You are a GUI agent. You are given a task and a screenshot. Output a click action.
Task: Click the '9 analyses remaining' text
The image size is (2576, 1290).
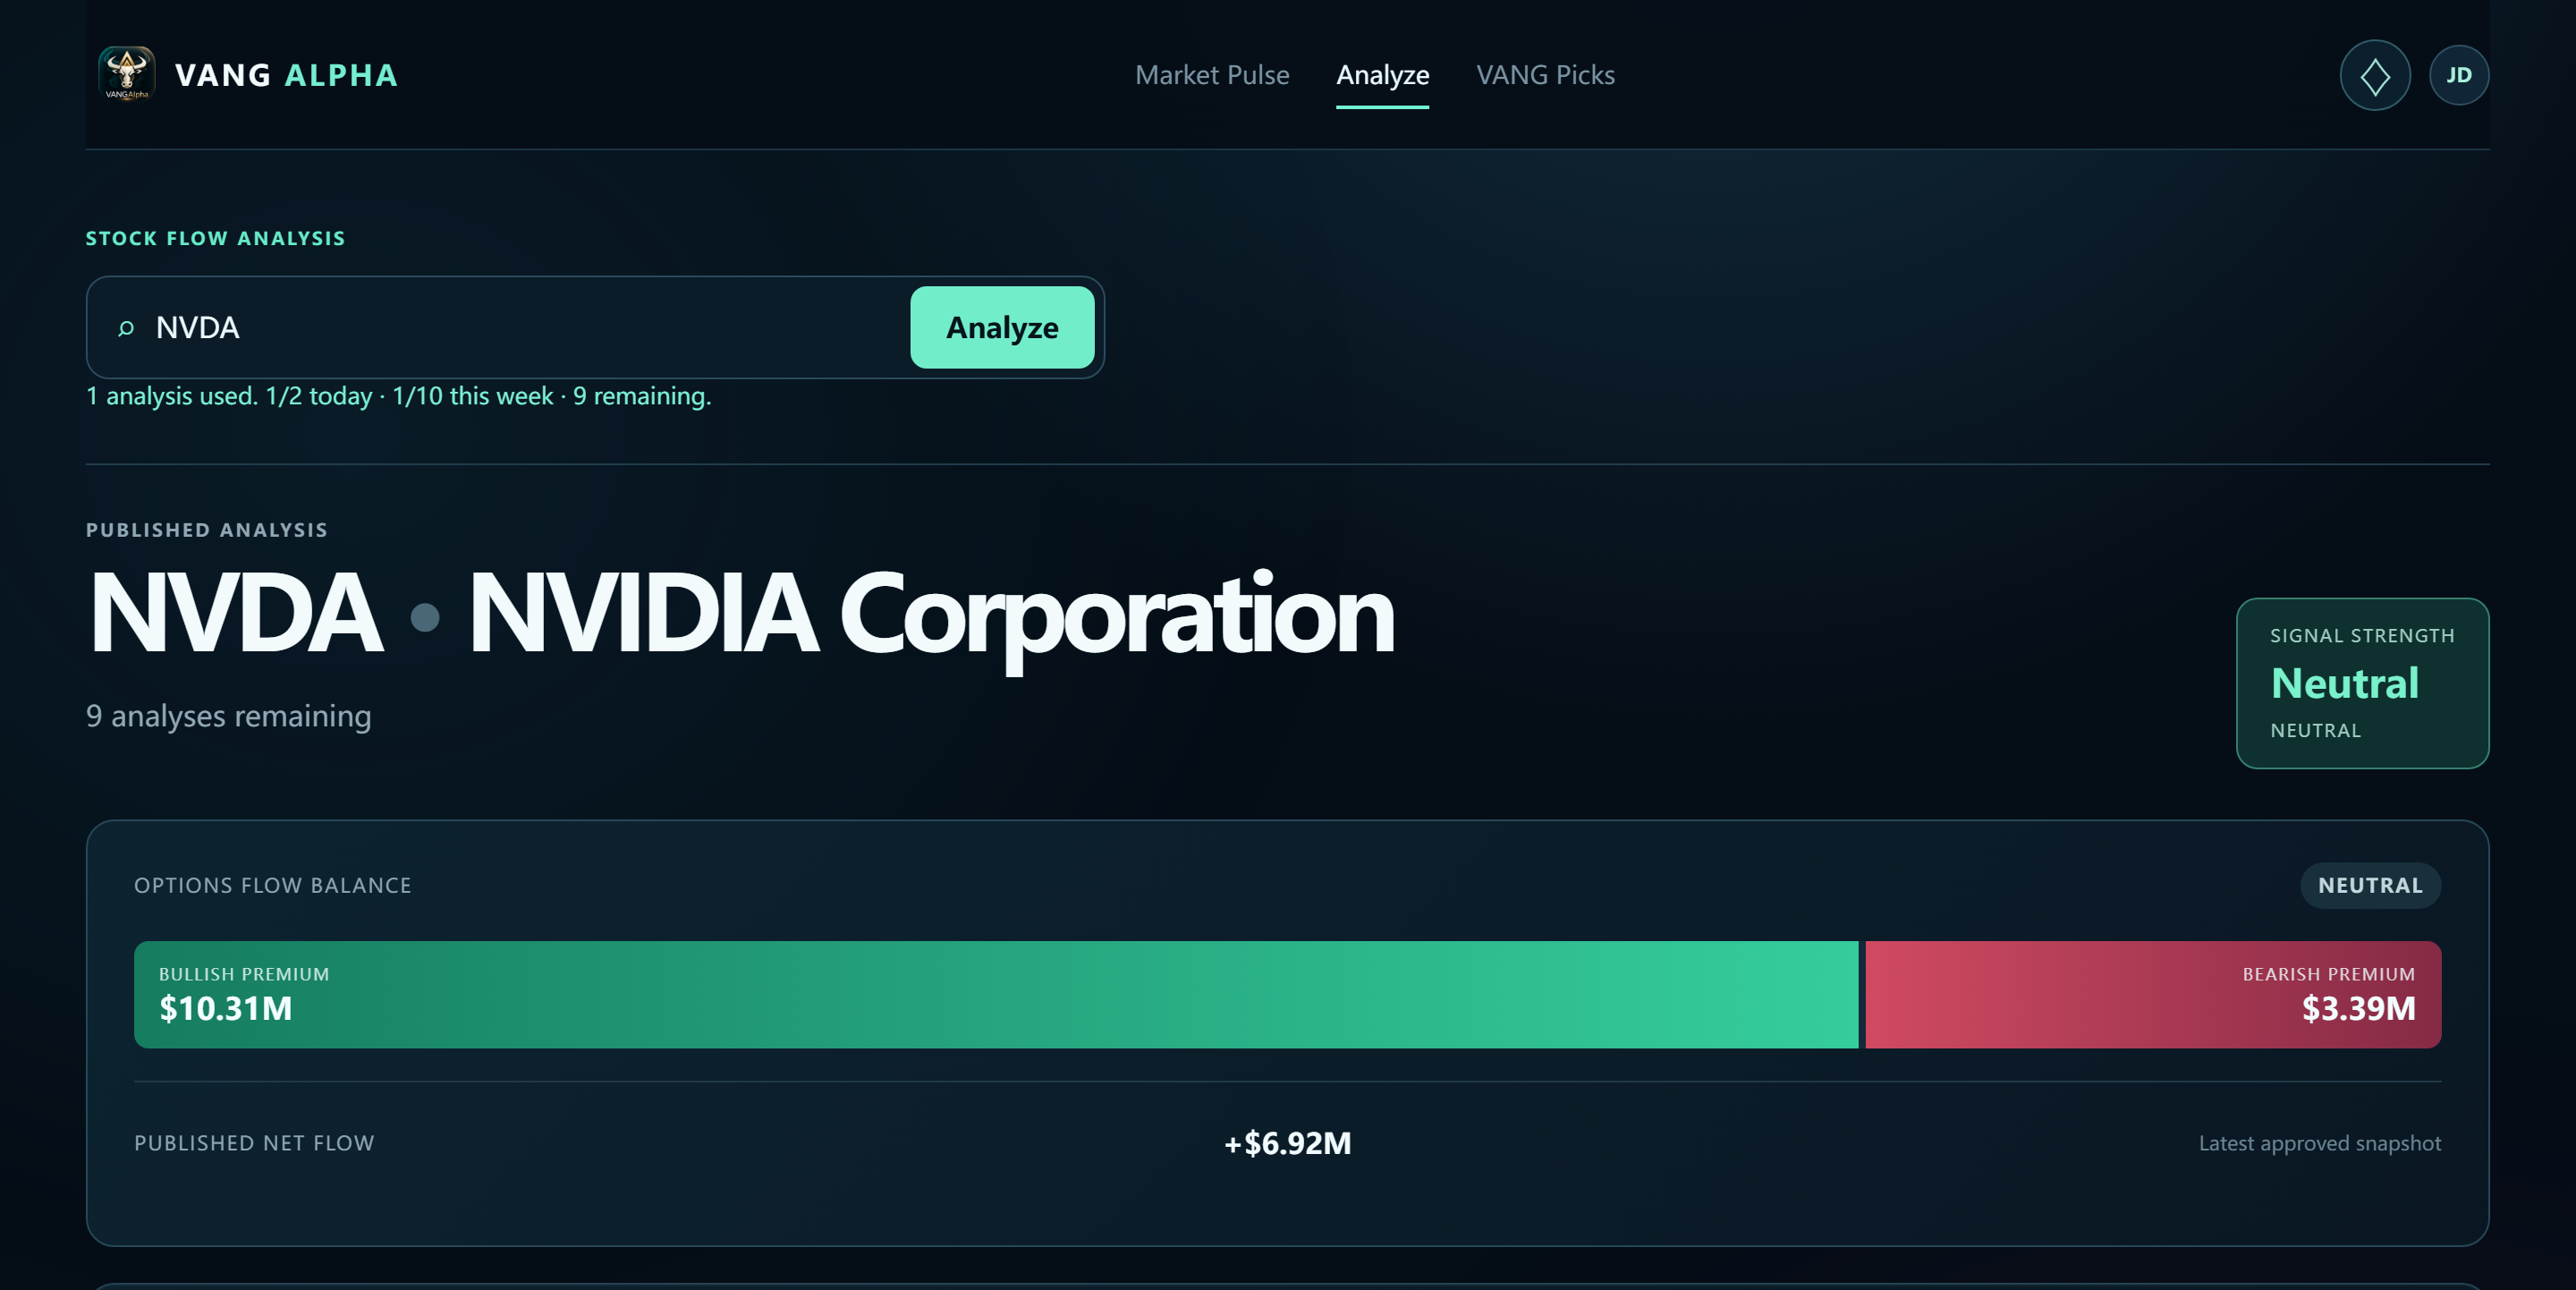coord(229,716)
